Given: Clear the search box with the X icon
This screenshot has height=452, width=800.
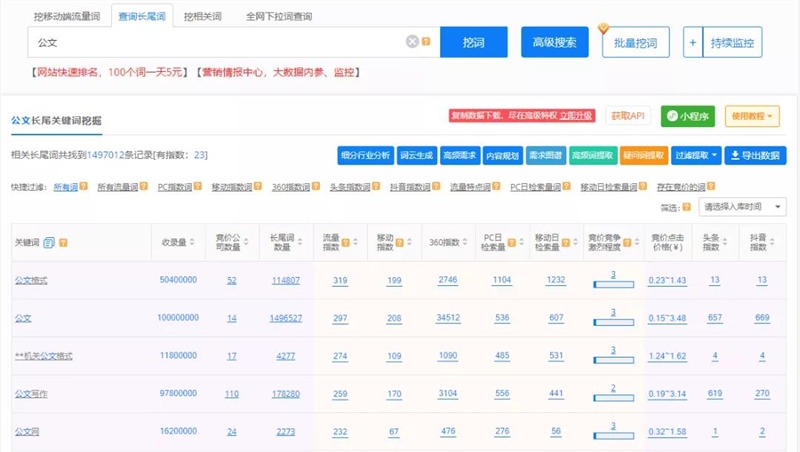Looking at the screenshot, I should [x=411, y=42].
